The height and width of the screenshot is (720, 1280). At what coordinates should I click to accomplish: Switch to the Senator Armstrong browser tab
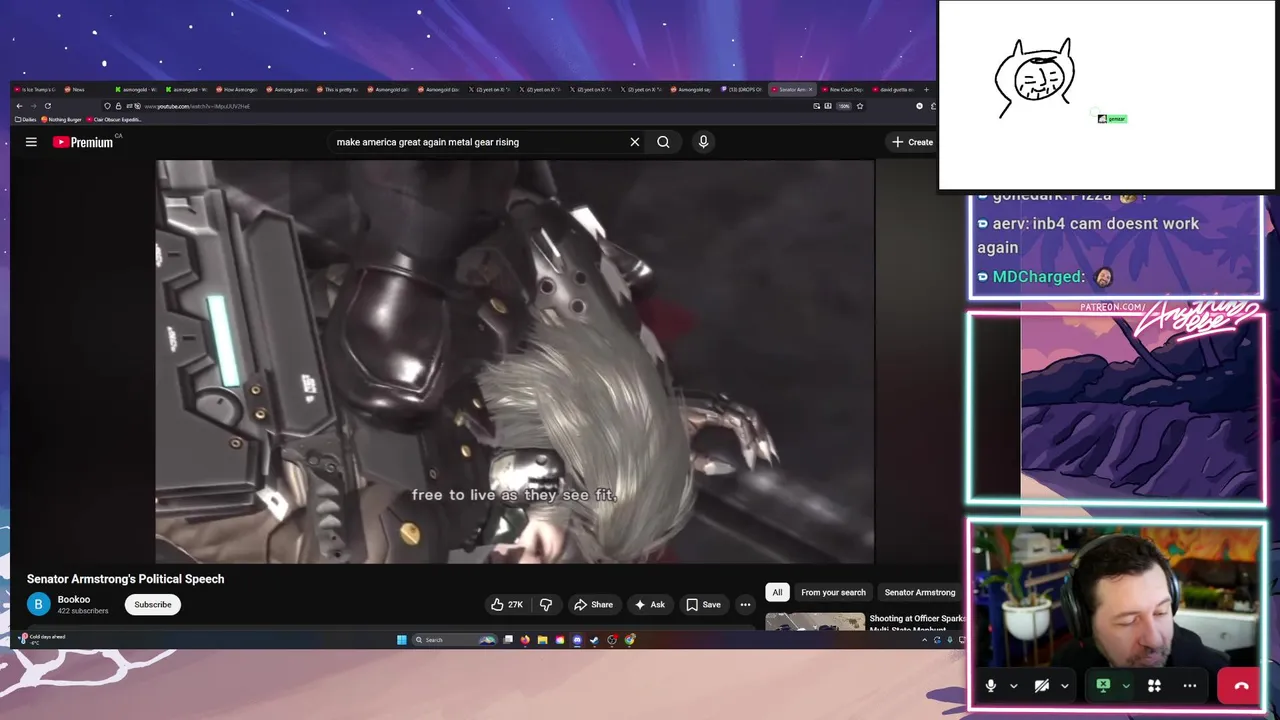(790, 89)
